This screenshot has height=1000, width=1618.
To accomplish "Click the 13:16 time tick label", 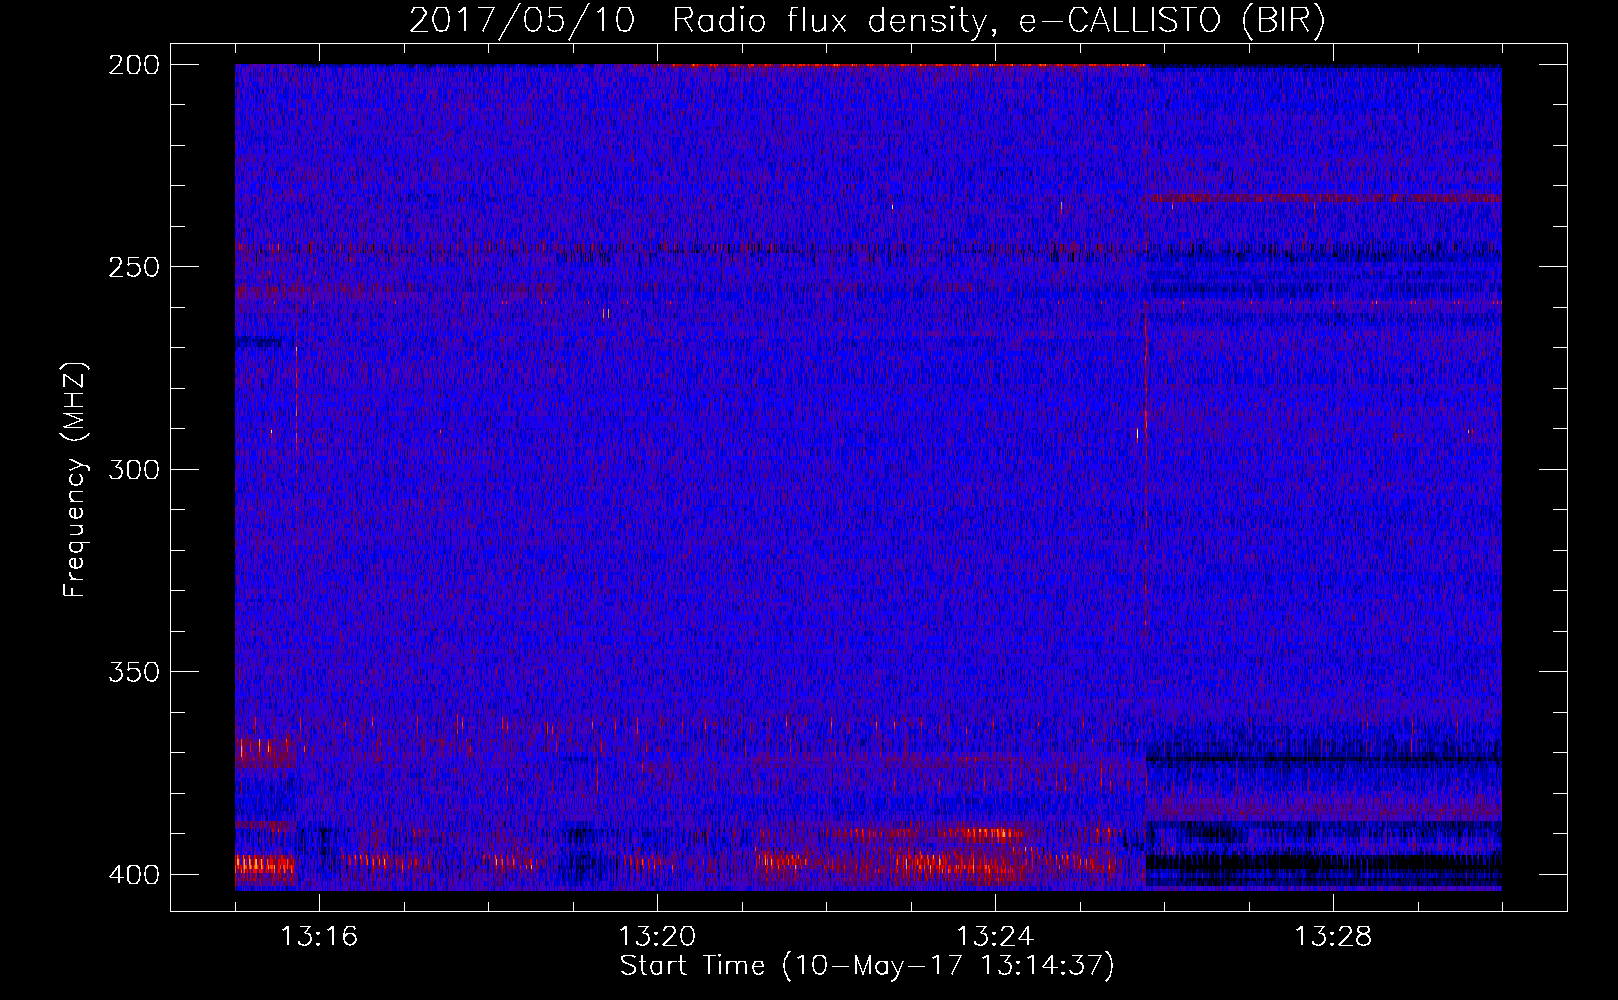I will (x=319, y=937).
